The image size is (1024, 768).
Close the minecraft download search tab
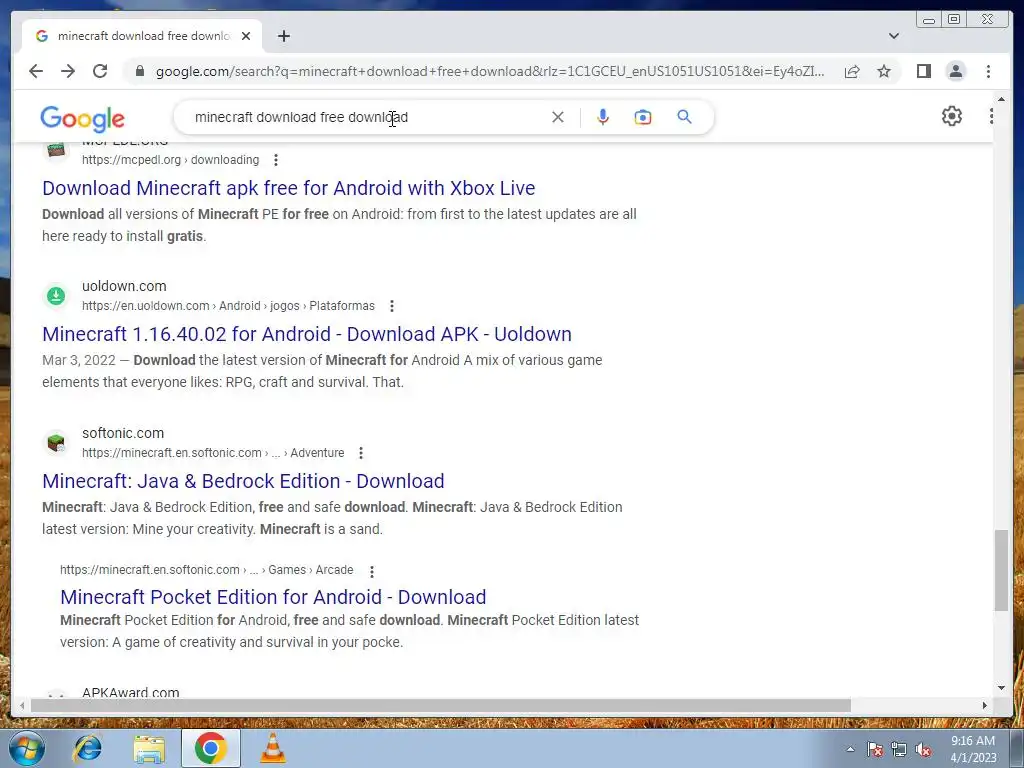[x=246, y=36]
